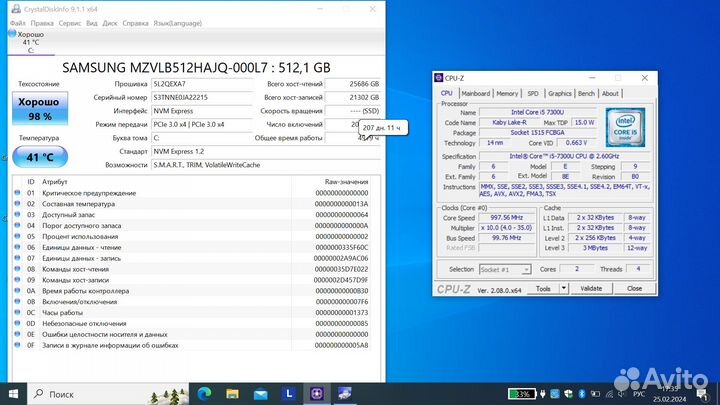Viewport: 720px width, 405px height.
Task: Switch to CPU-Z Mainboard tab
Action: click(x=476, y=93)
